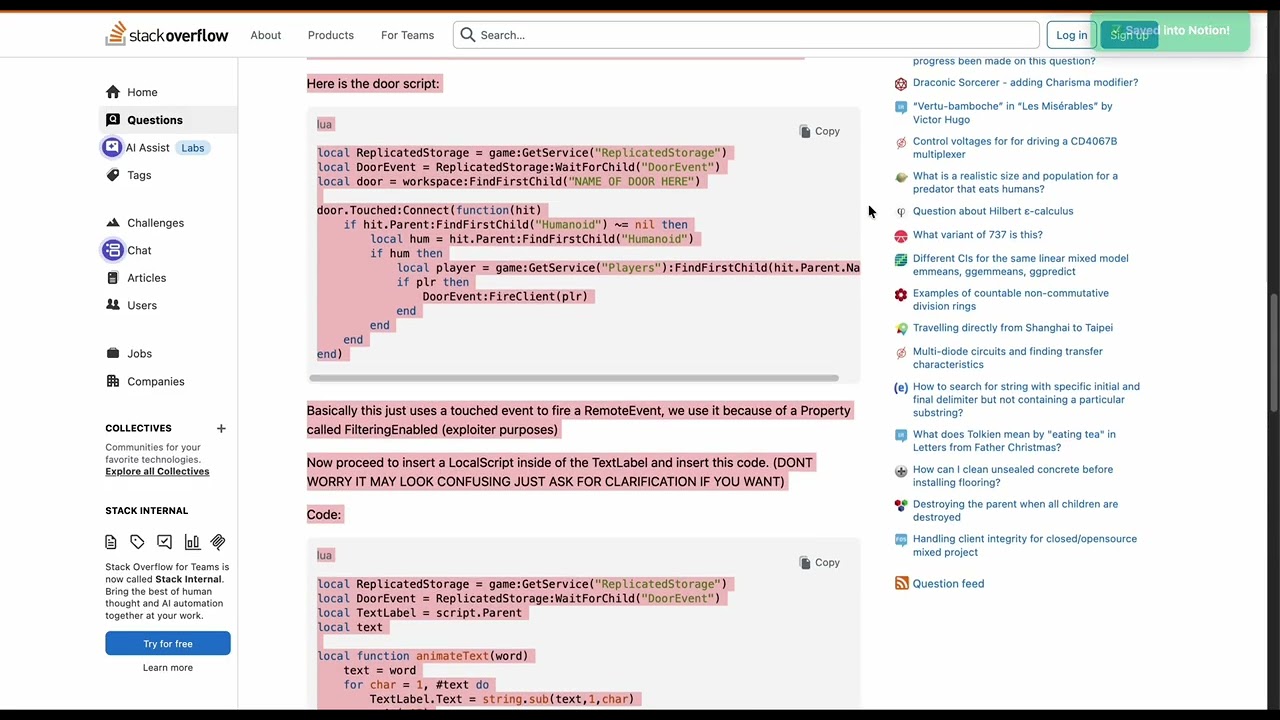Click site icon beside unsealed concrete question
Screen dimensions: 1280x720
click(901, 470)
